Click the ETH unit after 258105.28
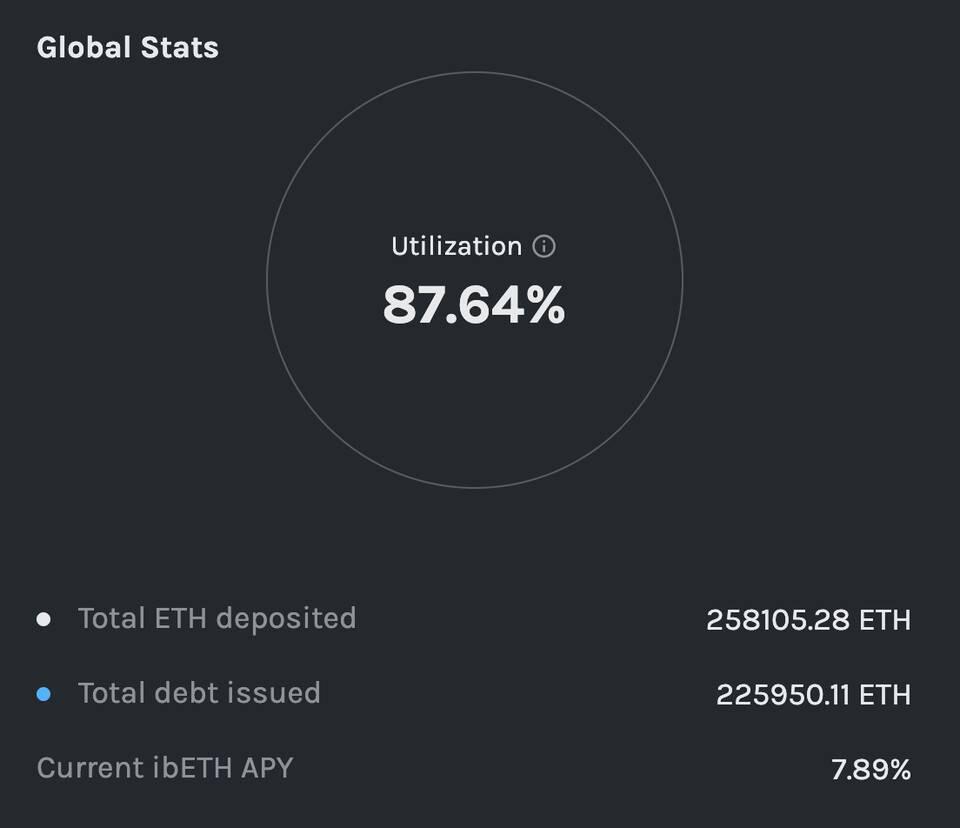Screen dimensions: 960x828 pyautogui.click(x=885, y=620)
